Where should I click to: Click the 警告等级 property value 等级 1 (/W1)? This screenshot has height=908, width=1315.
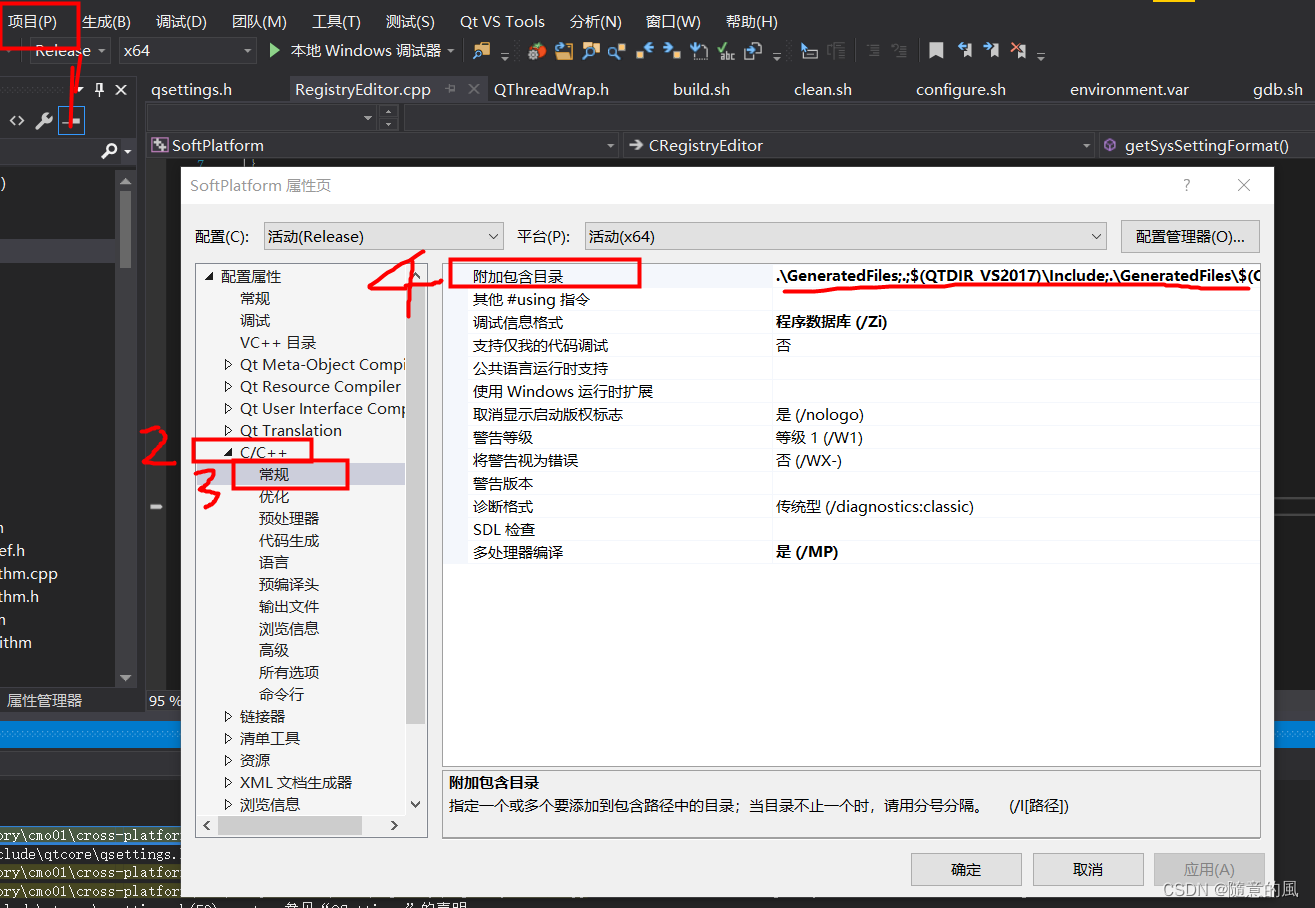(819, 438)
